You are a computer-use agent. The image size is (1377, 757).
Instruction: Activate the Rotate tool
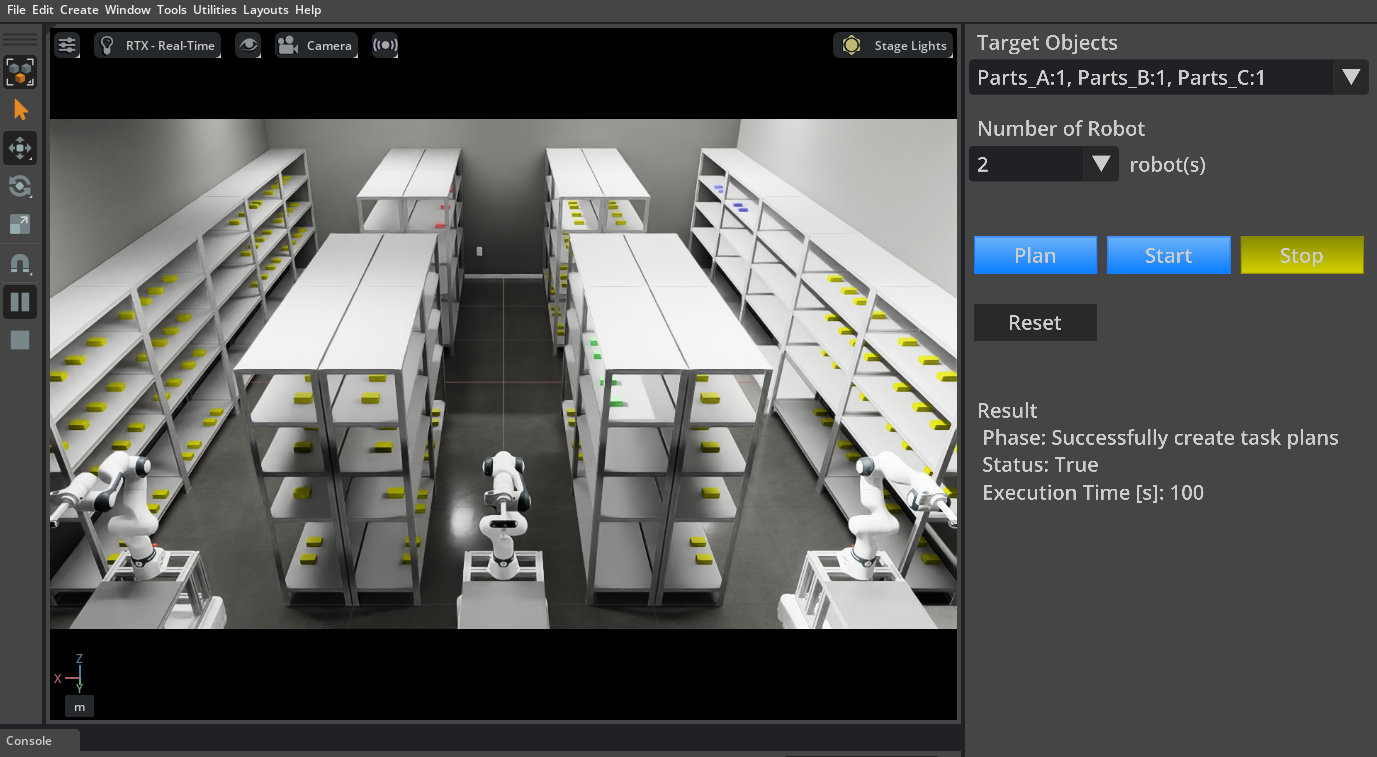click(x=20, y=186)
